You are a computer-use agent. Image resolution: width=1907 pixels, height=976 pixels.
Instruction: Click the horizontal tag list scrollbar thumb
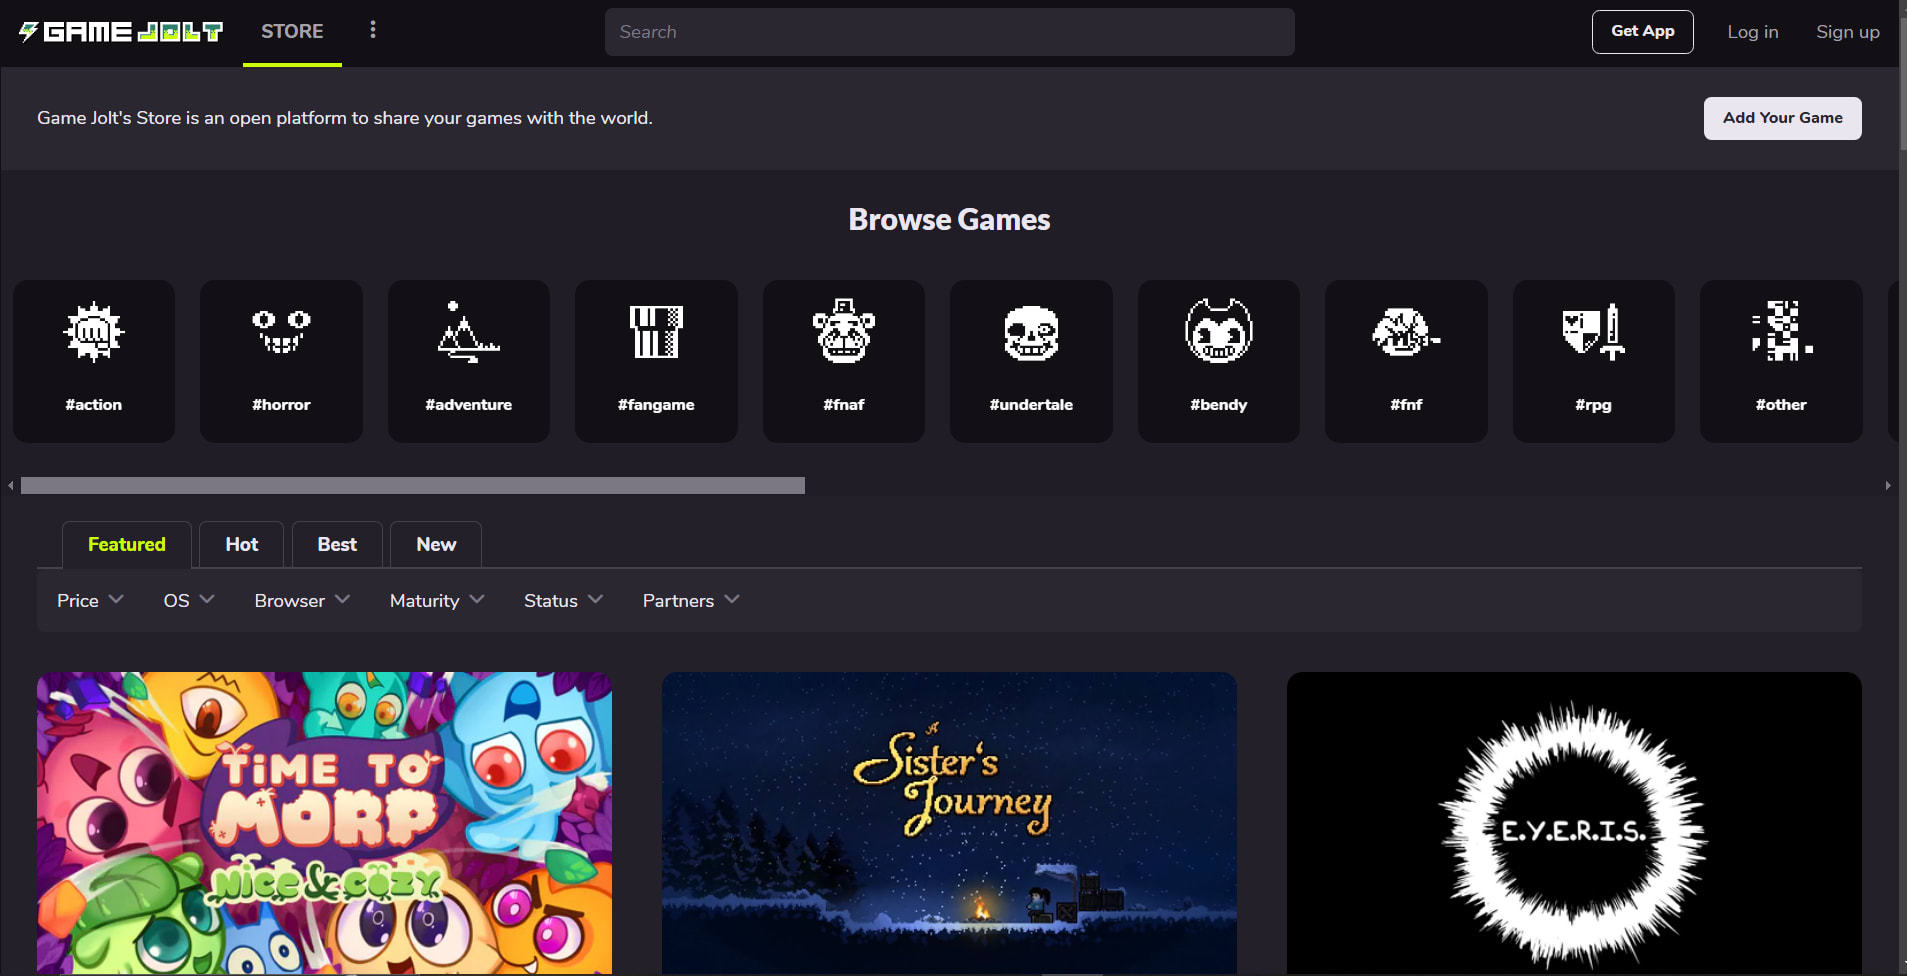(x=413, y=485)
